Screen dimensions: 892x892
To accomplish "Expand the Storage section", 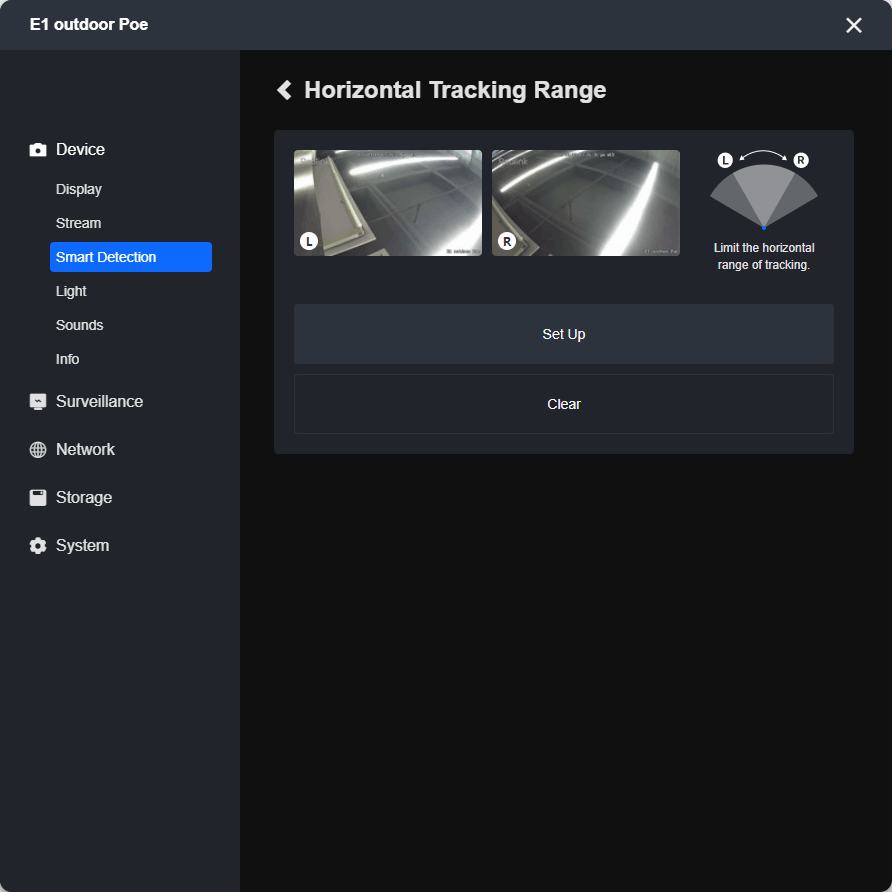I will pos(84,497).
